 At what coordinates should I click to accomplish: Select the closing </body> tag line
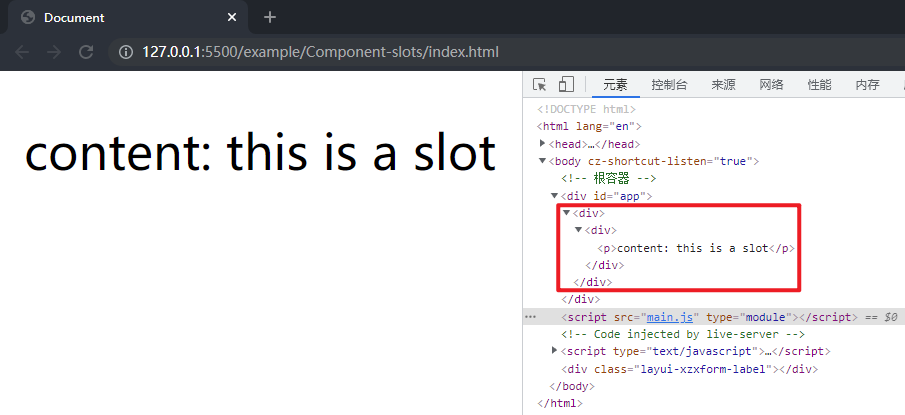571,386
